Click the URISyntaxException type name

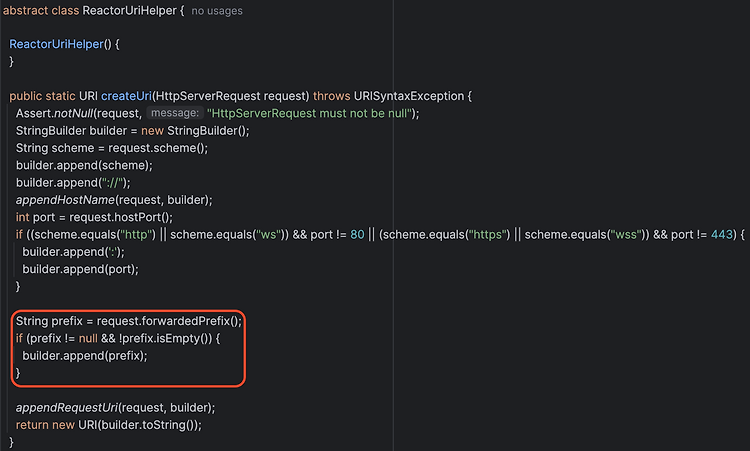(x=409, y=96)
